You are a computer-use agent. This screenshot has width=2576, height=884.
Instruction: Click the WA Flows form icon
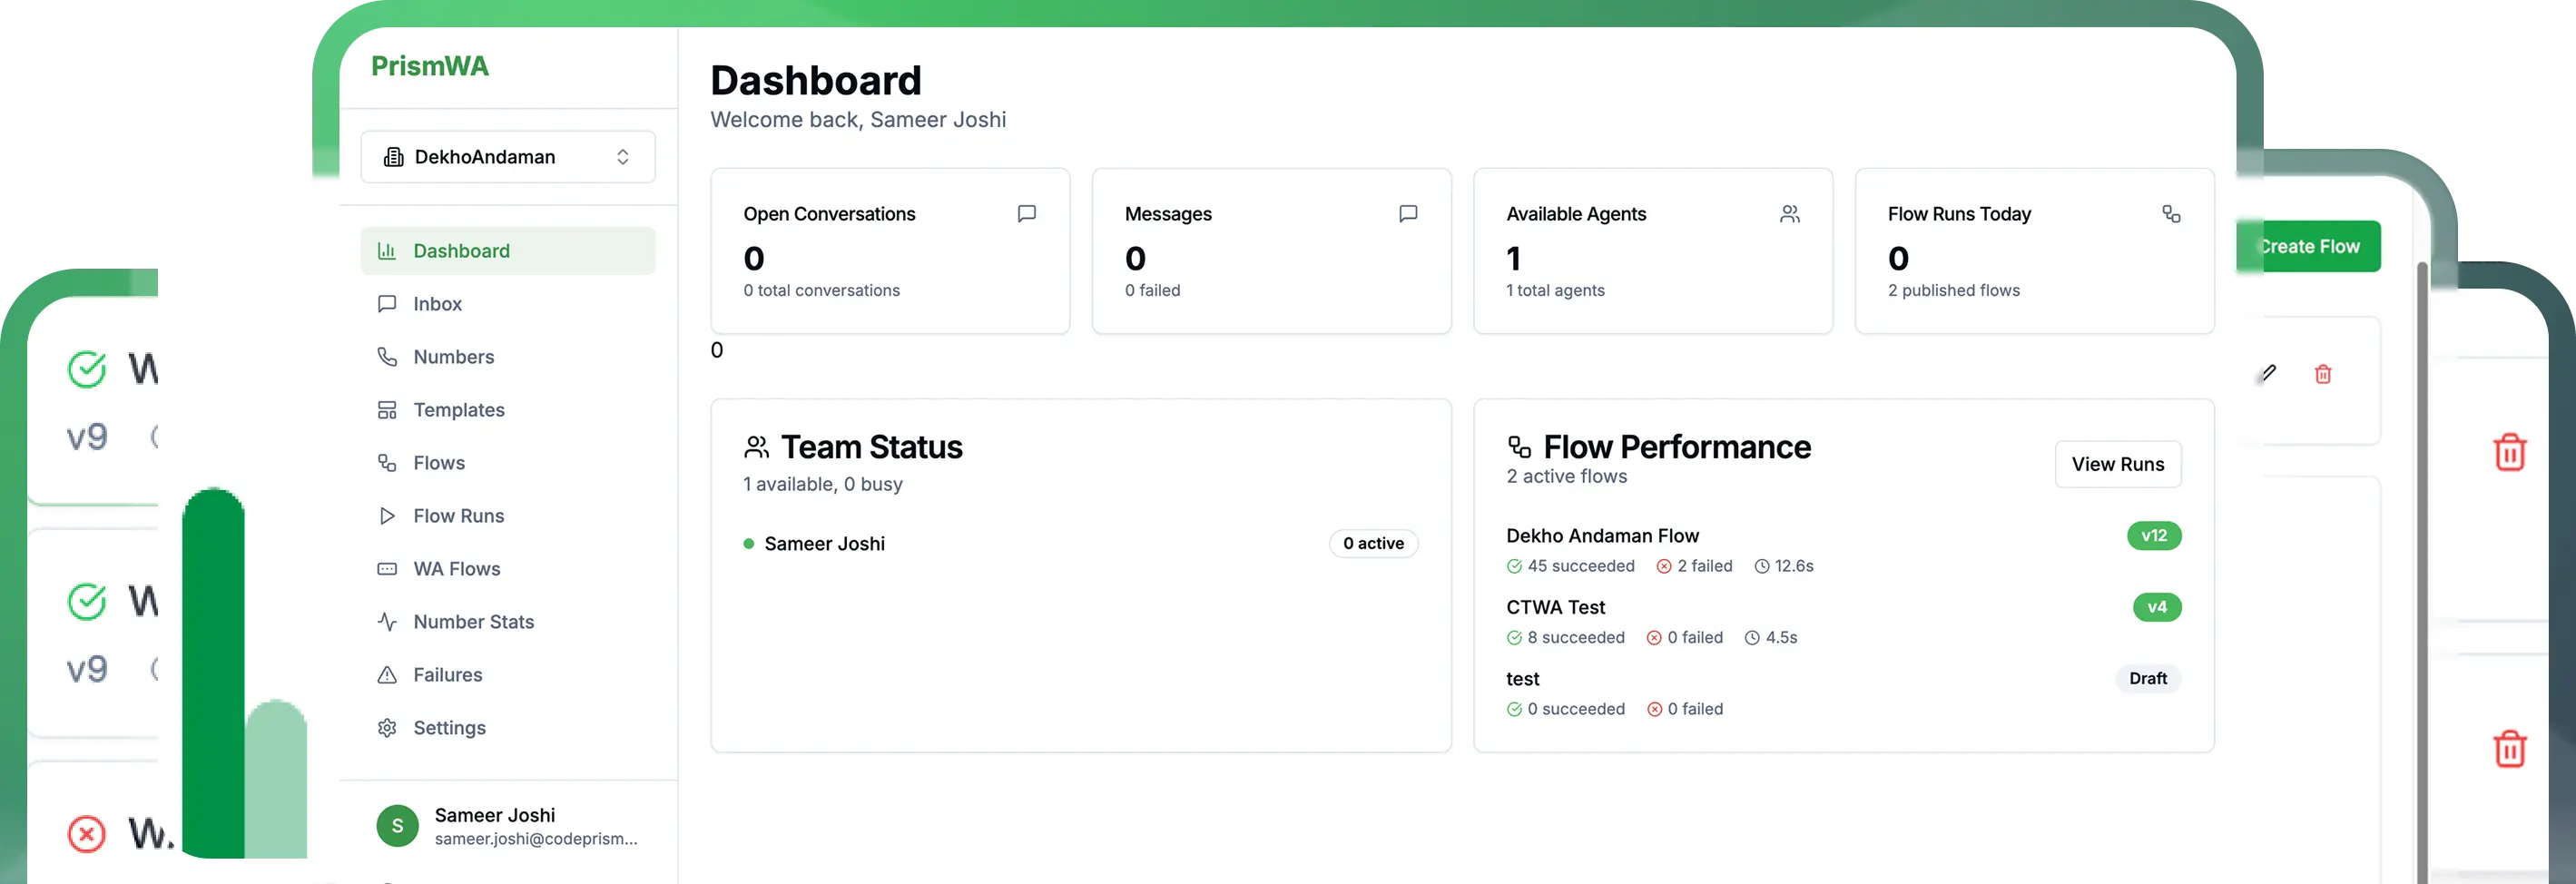tap(387, 569)
